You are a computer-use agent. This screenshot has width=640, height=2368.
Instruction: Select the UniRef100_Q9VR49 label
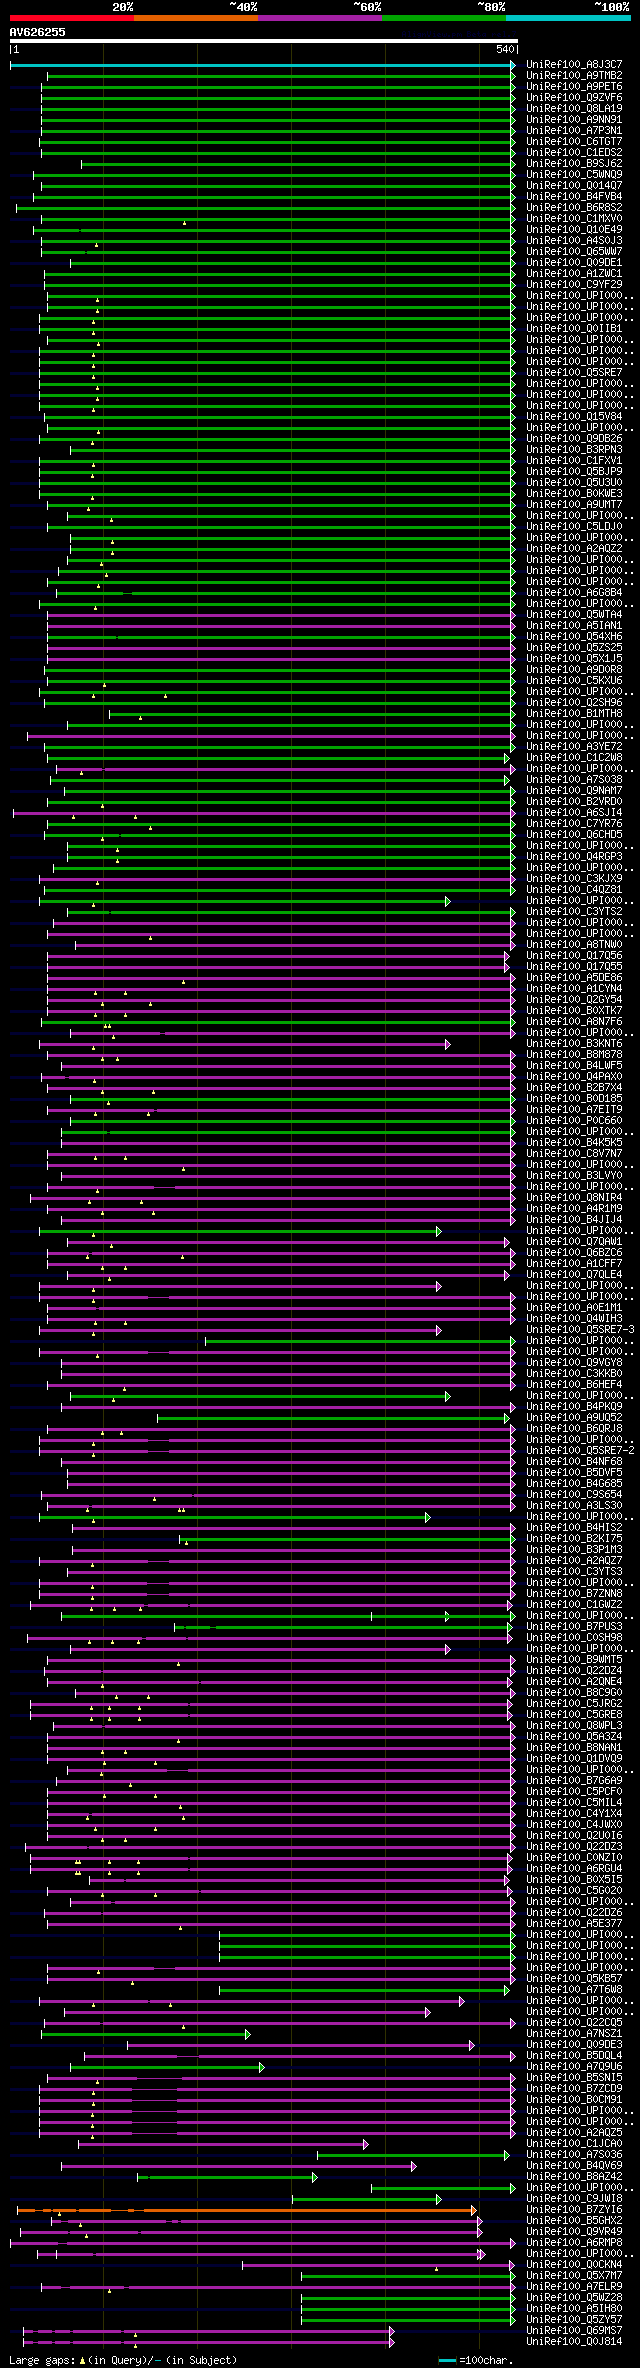tap(574, 2232)
